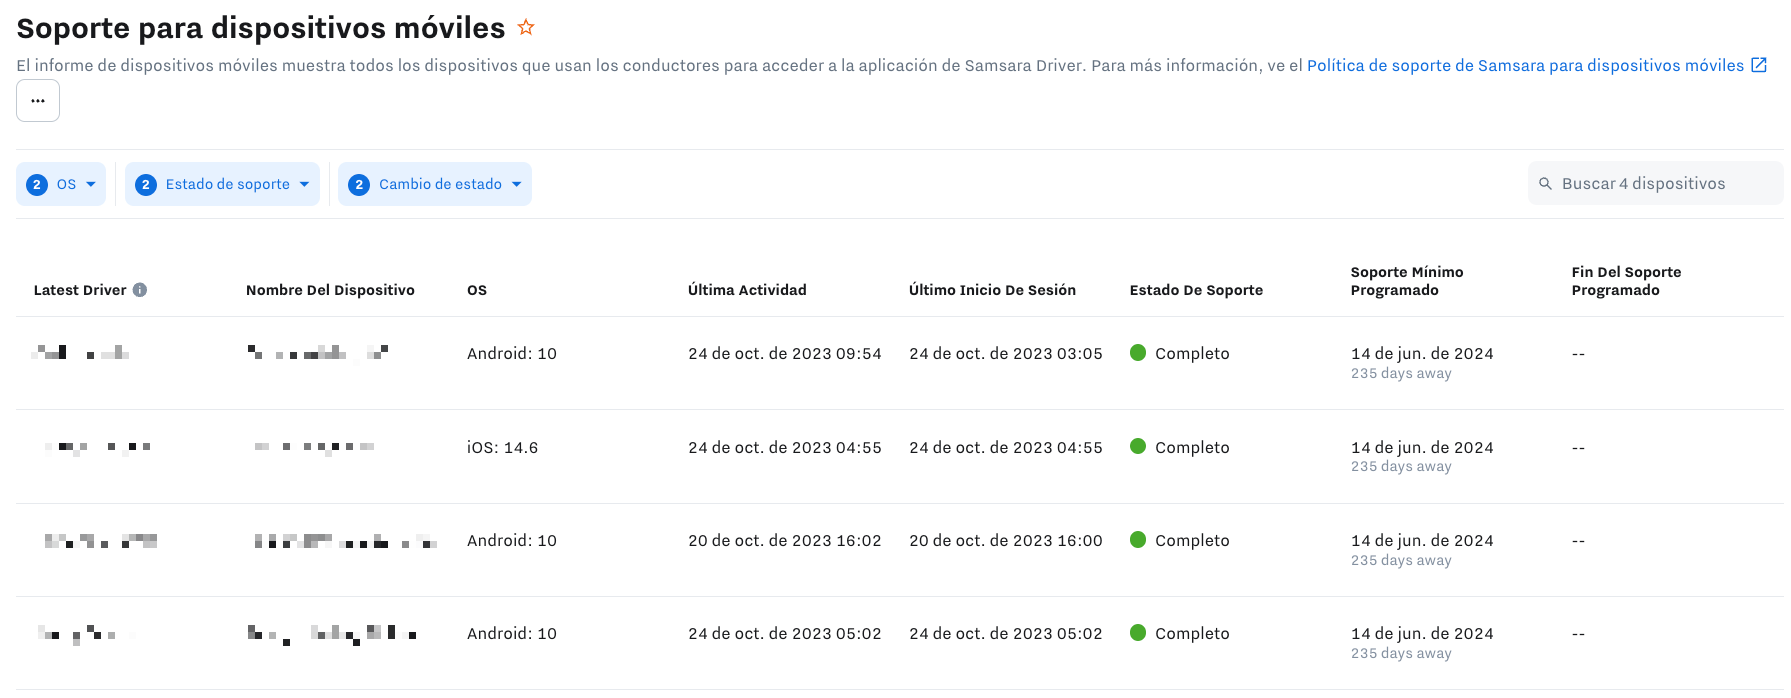Click last login 24 de oct. de 2023 03:05
The image size is (1791, 698).
pyautogui.click(x=1006, y=353)
